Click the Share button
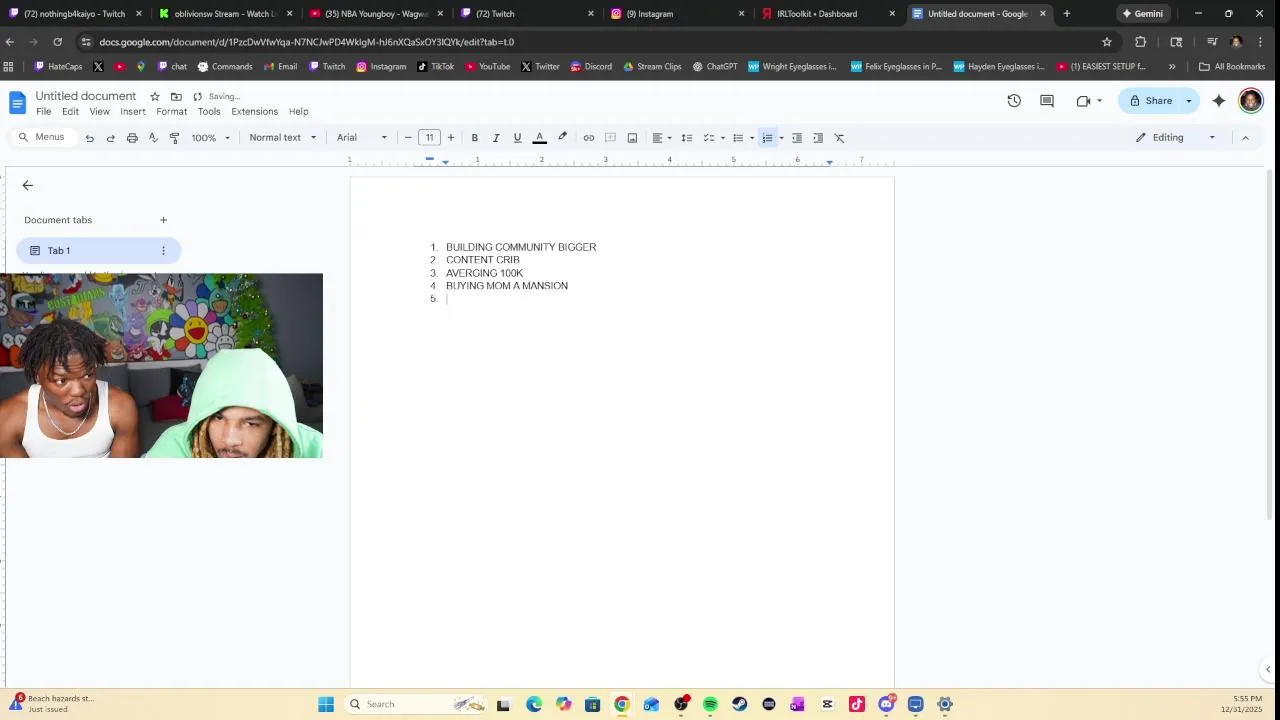Image resolution: width=1280 pixels, height=720 pixels. 1151,101
